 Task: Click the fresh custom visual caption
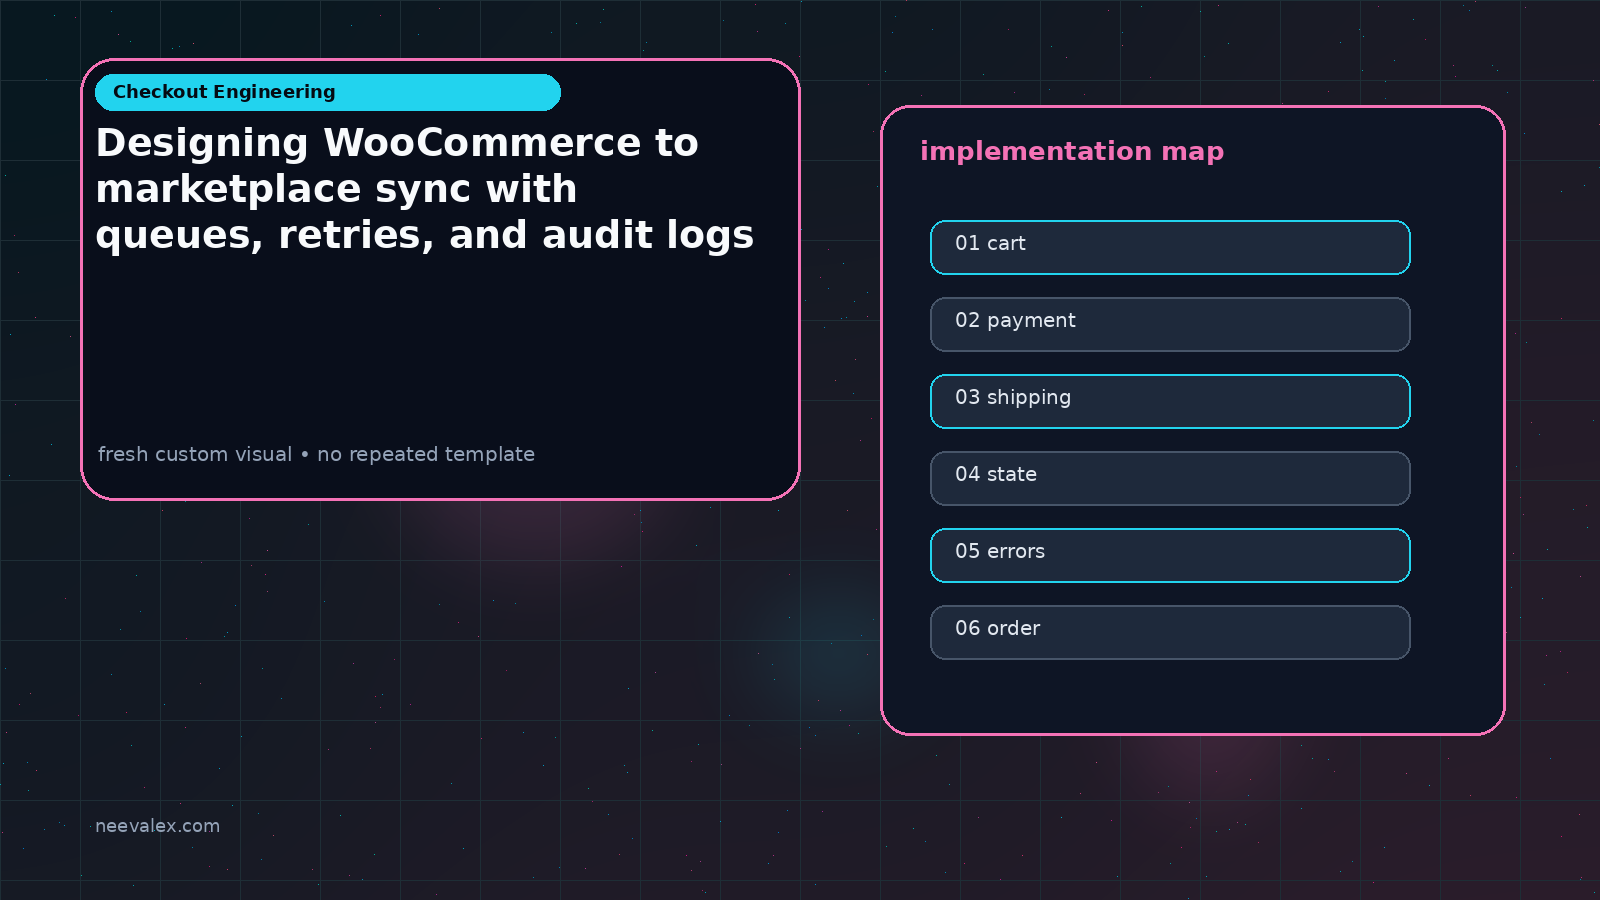[x=316, y=454]
